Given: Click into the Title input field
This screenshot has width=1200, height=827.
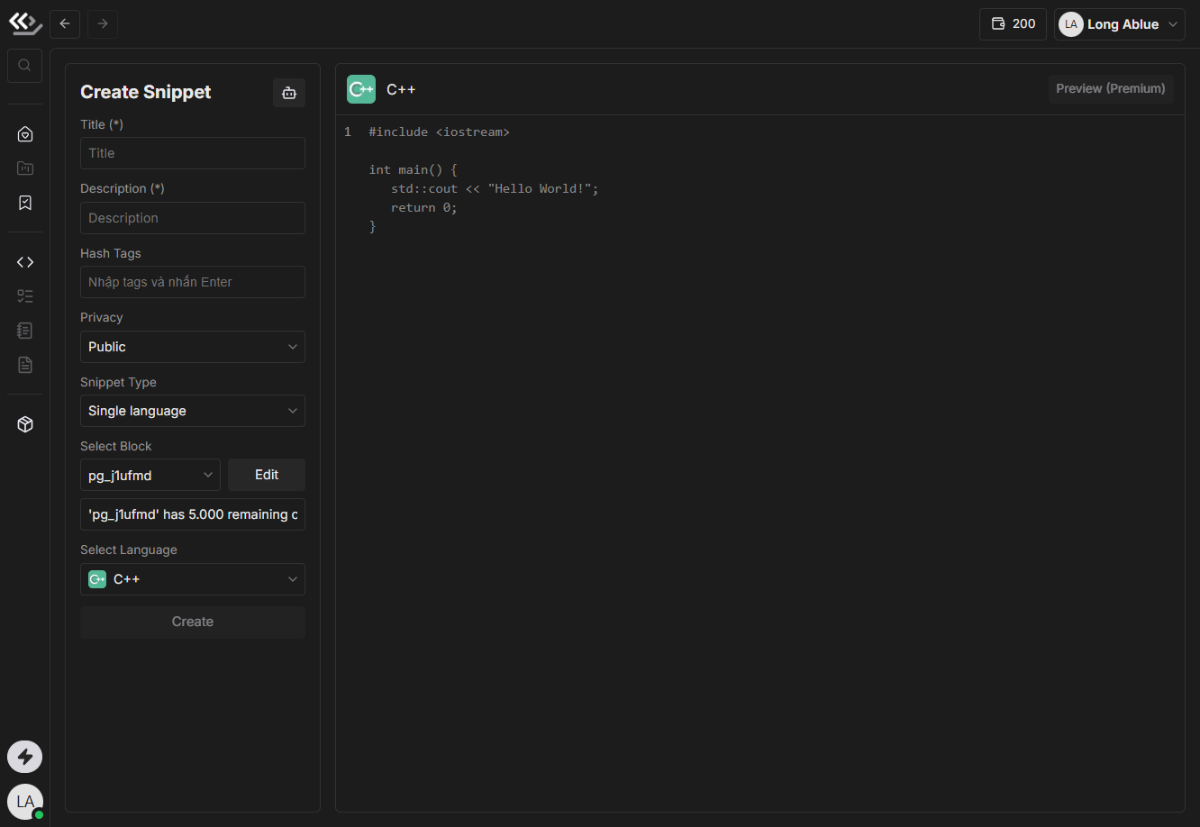Looking at the screenshot, I should [x=192, y=153].
